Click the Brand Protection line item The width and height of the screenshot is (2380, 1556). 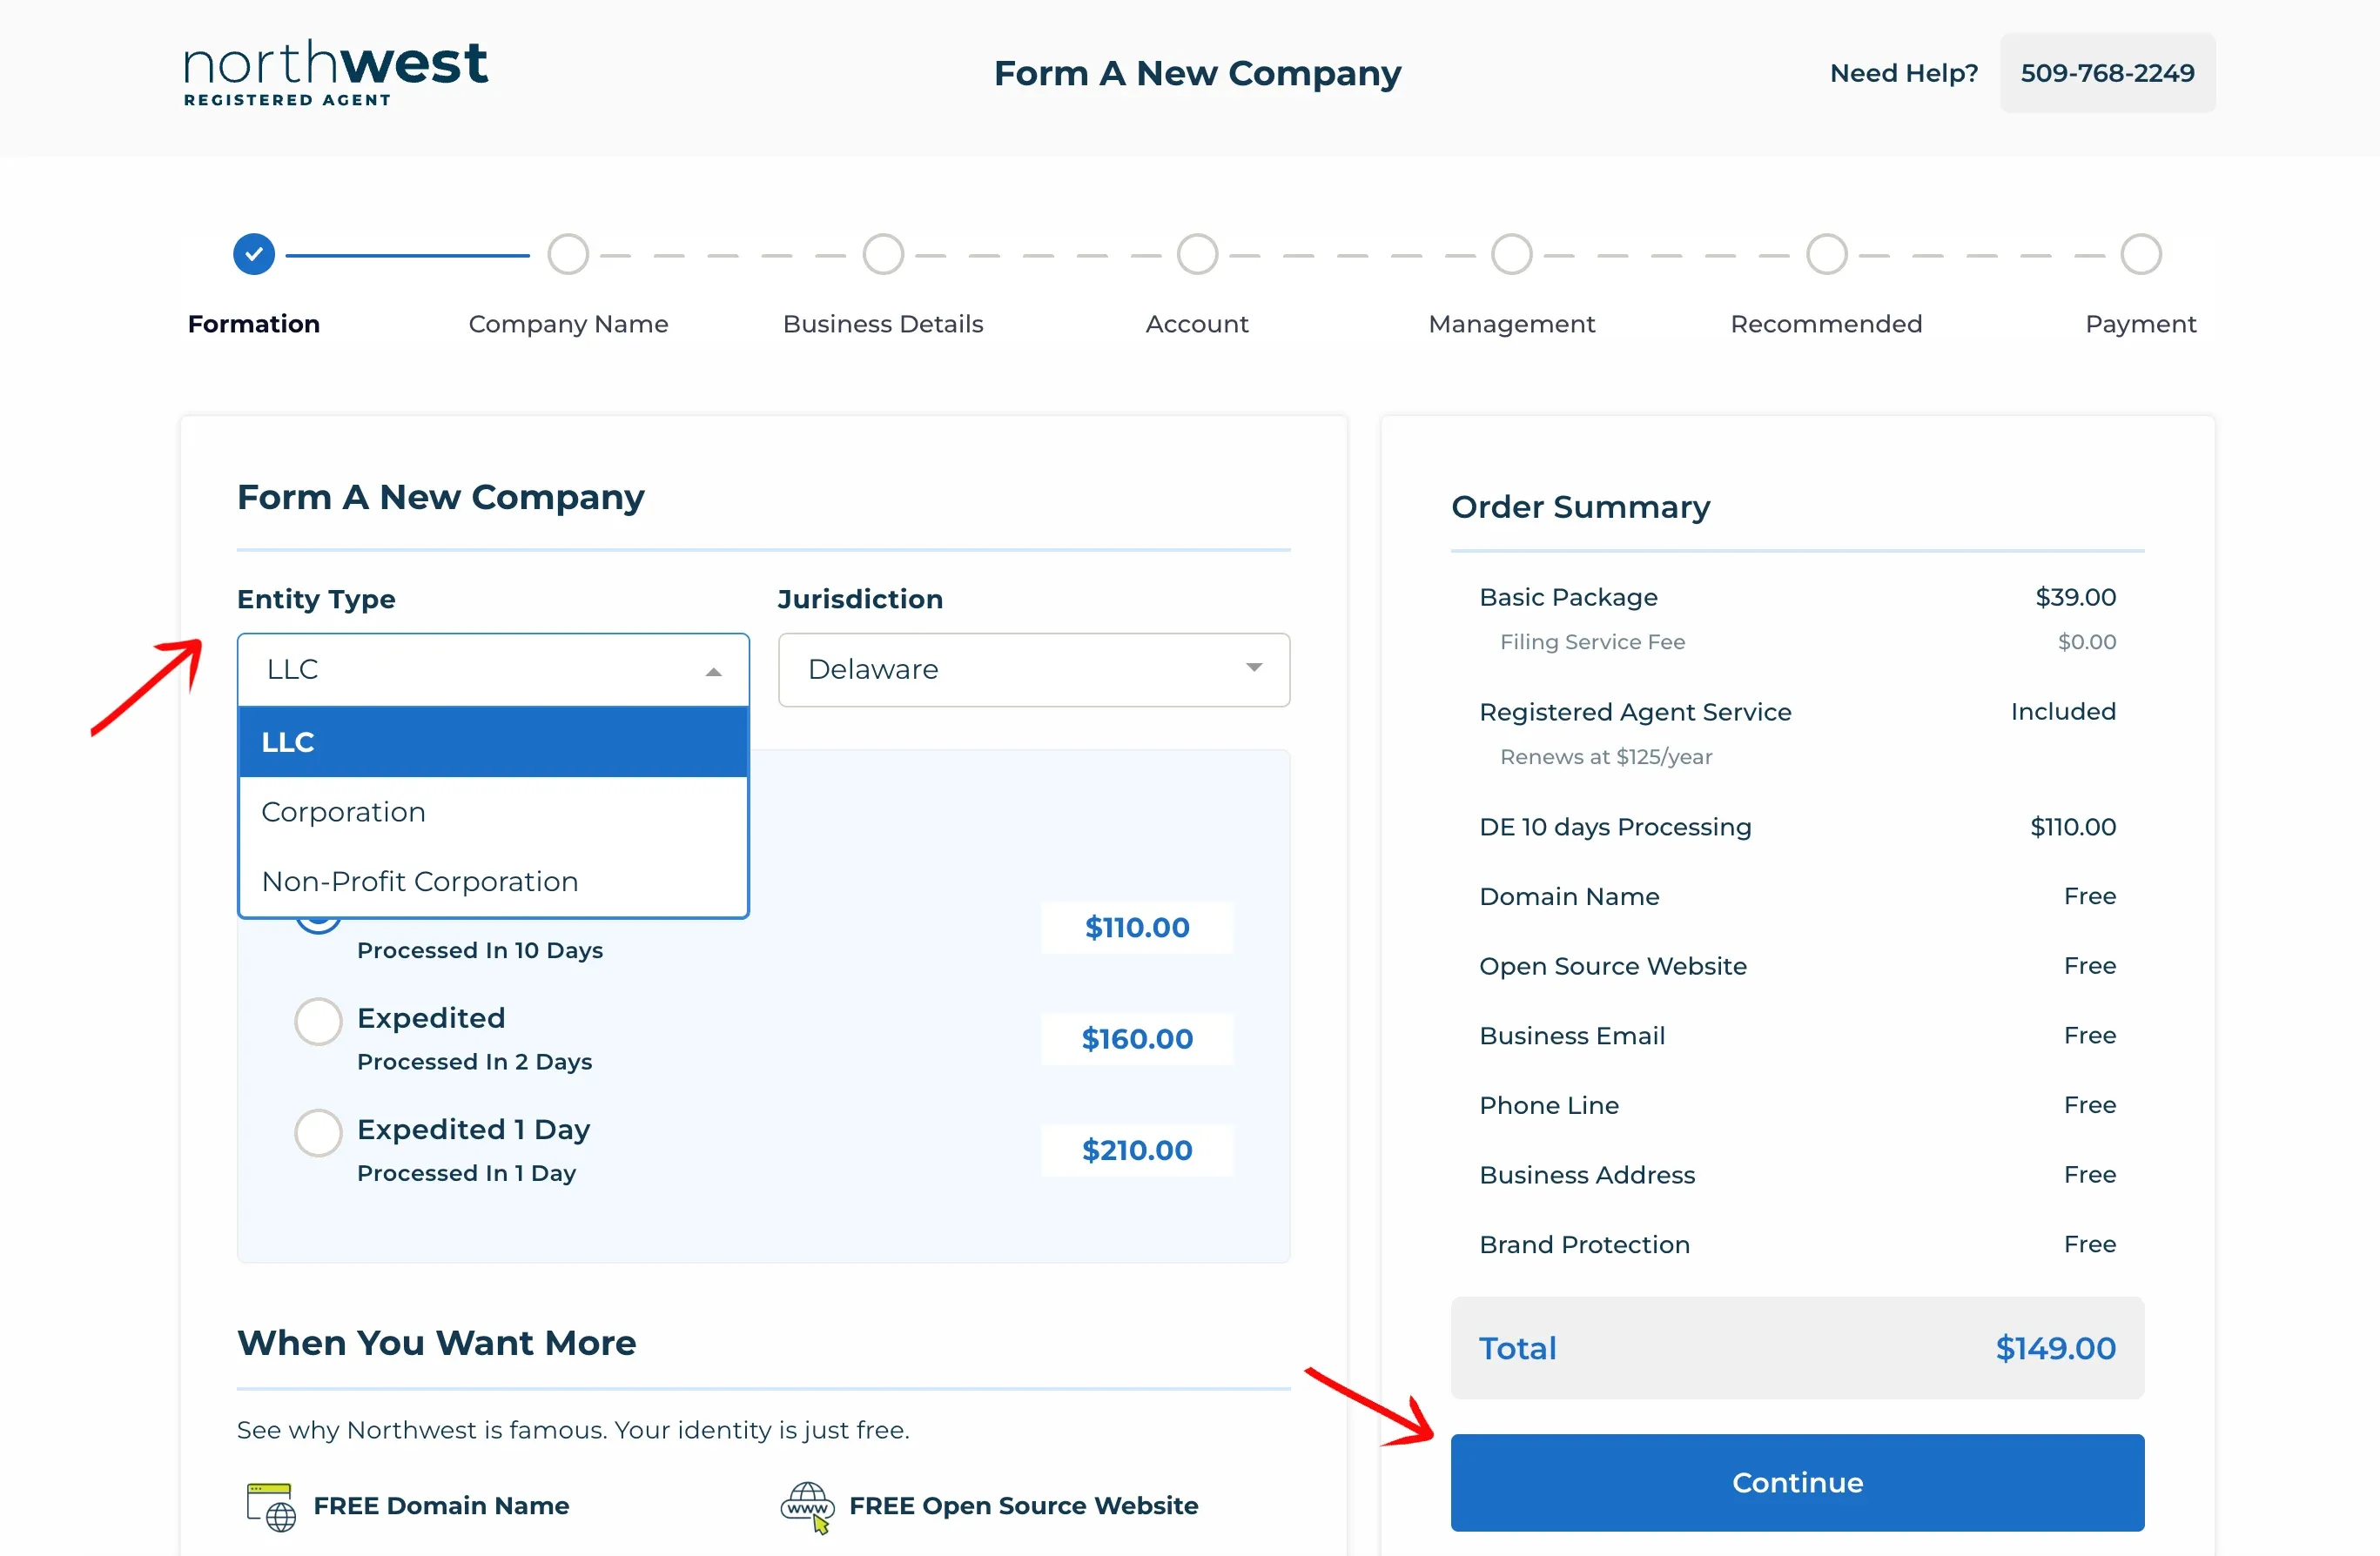1797,1244
